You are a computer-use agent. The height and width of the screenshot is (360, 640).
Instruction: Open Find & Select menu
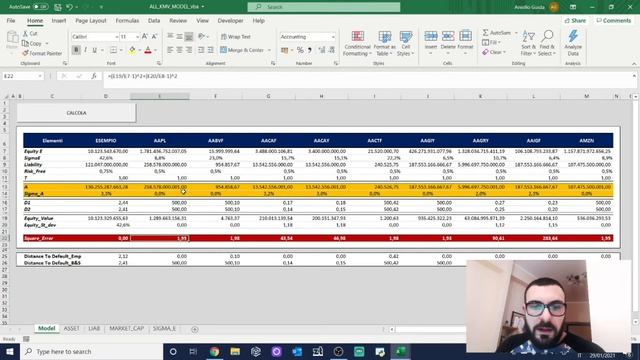(x=547, y=43)
